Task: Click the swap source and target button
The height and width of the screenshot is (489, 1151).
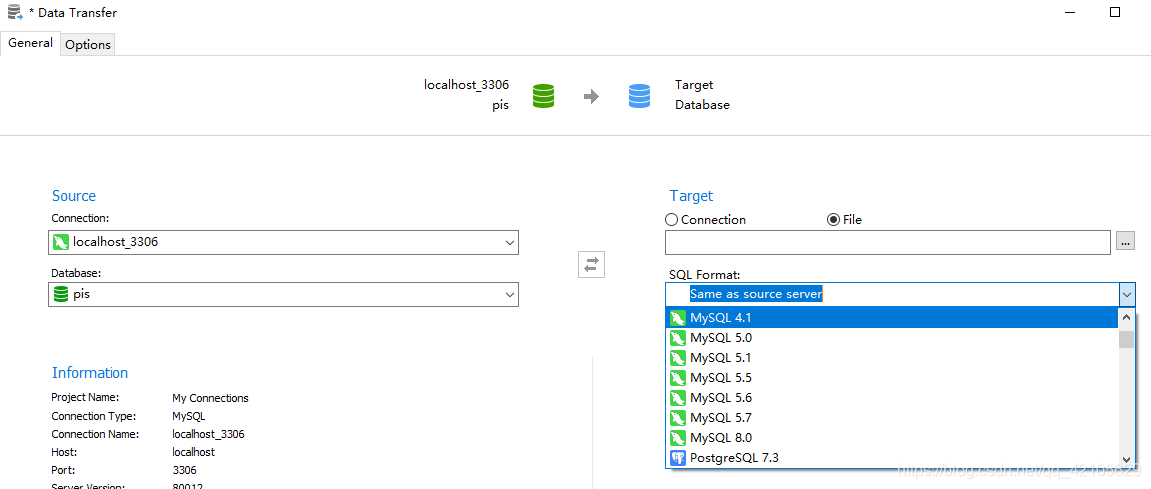Action: [x=591, y=264]
